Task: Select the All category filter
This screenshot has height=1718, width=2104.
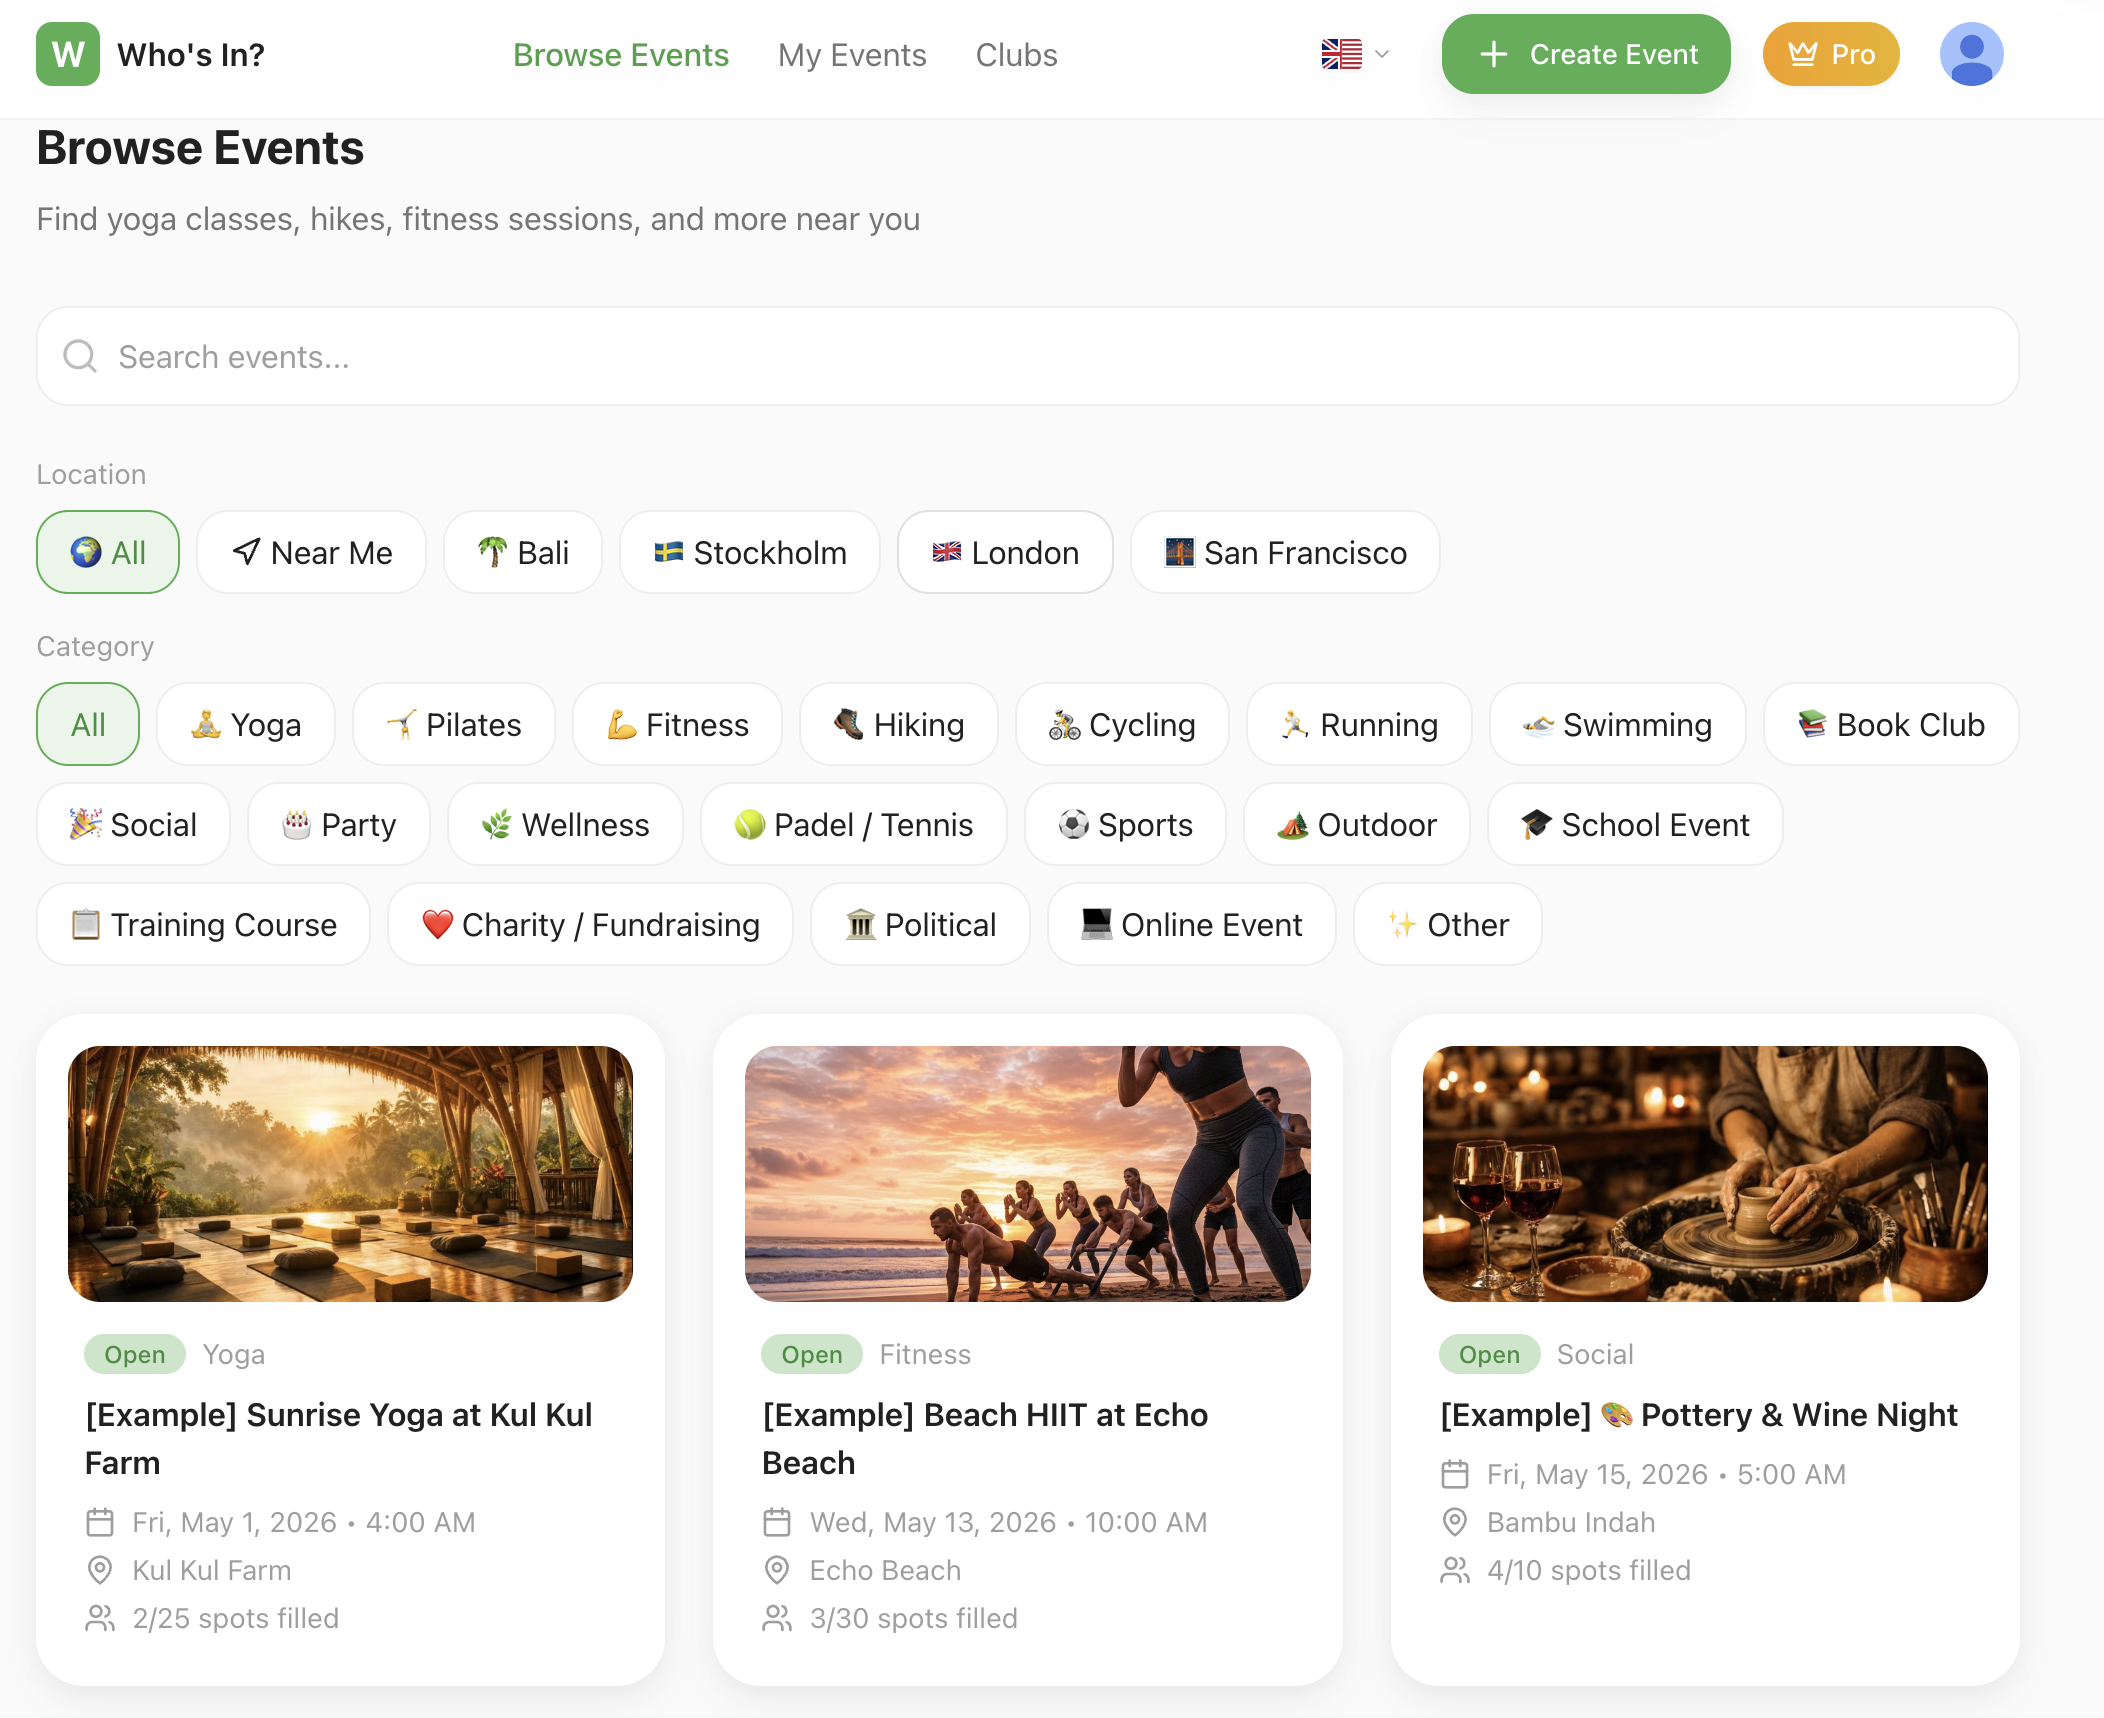Action: click(x=88, y=724)
